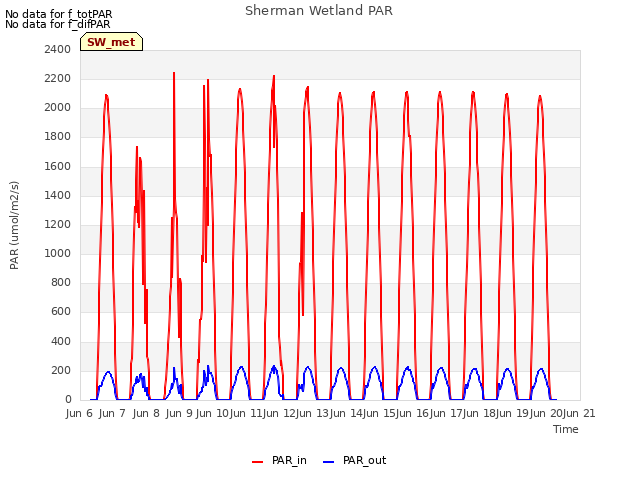
Task: Click the y-axis tick value 1400
Action: tap(58, 195)
